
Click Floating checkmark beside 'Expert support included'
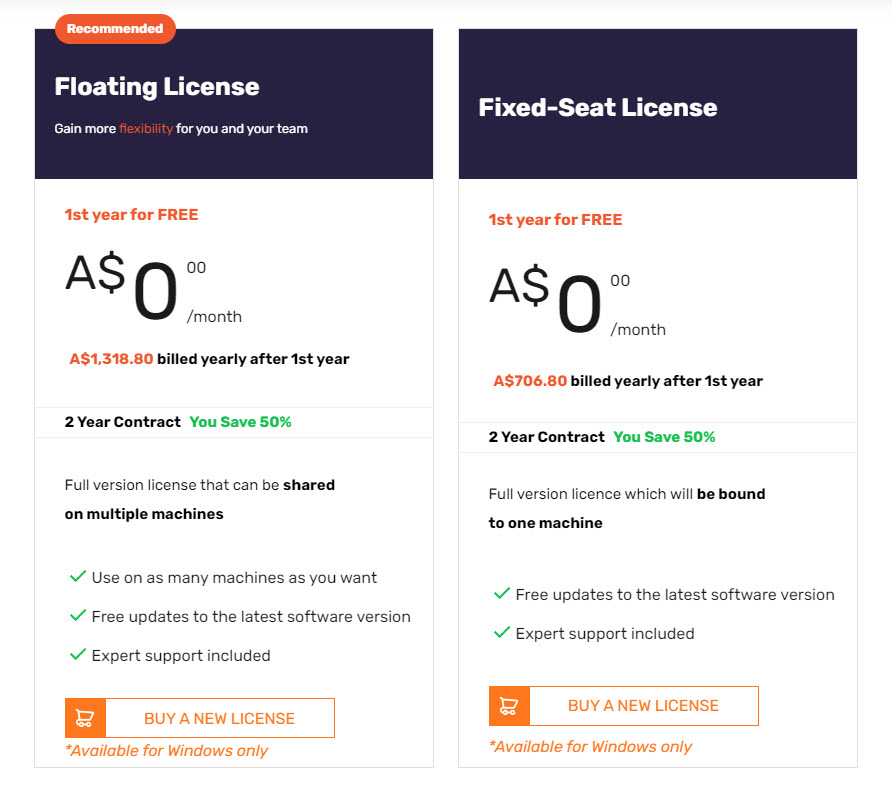(78, 654)
